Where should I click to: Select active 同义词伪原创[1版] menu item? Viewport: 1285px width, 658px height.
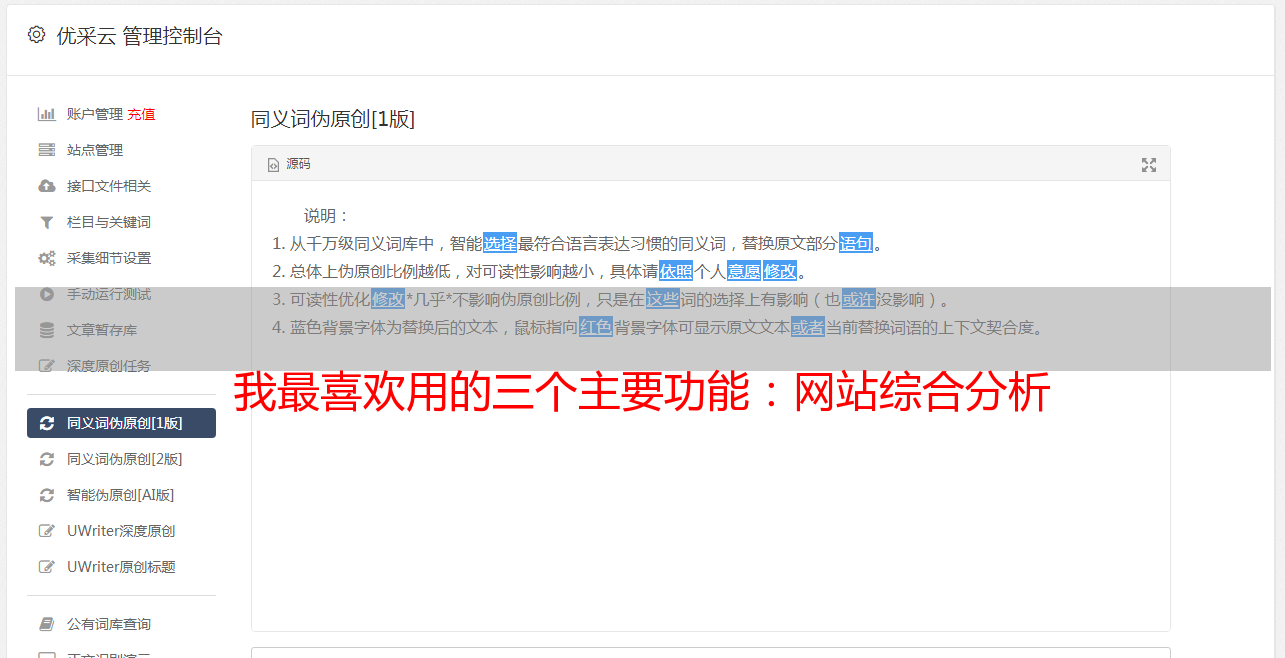tap(121, 423)
